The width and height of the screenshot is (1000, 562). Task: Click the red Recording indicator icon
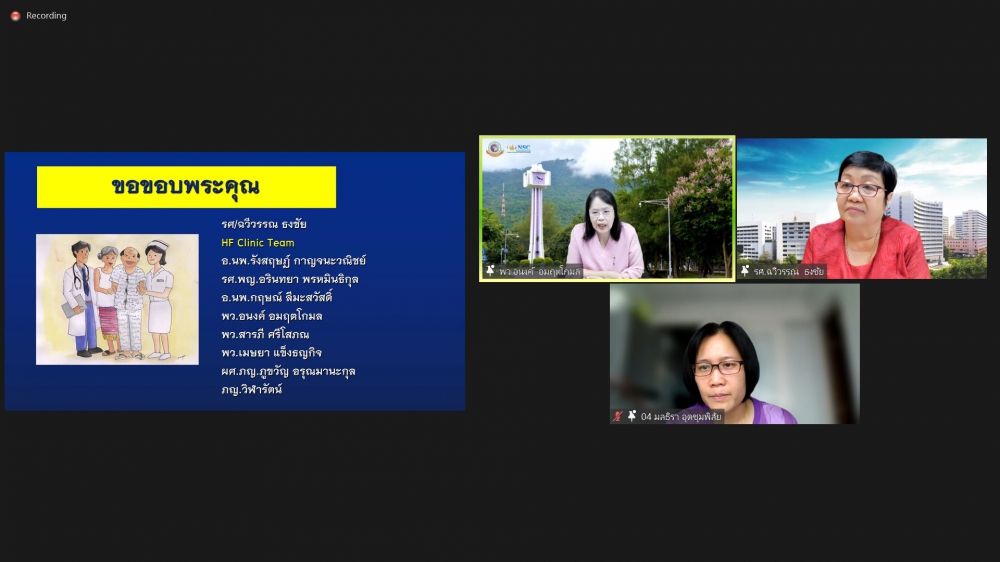(x=15, y=16)
